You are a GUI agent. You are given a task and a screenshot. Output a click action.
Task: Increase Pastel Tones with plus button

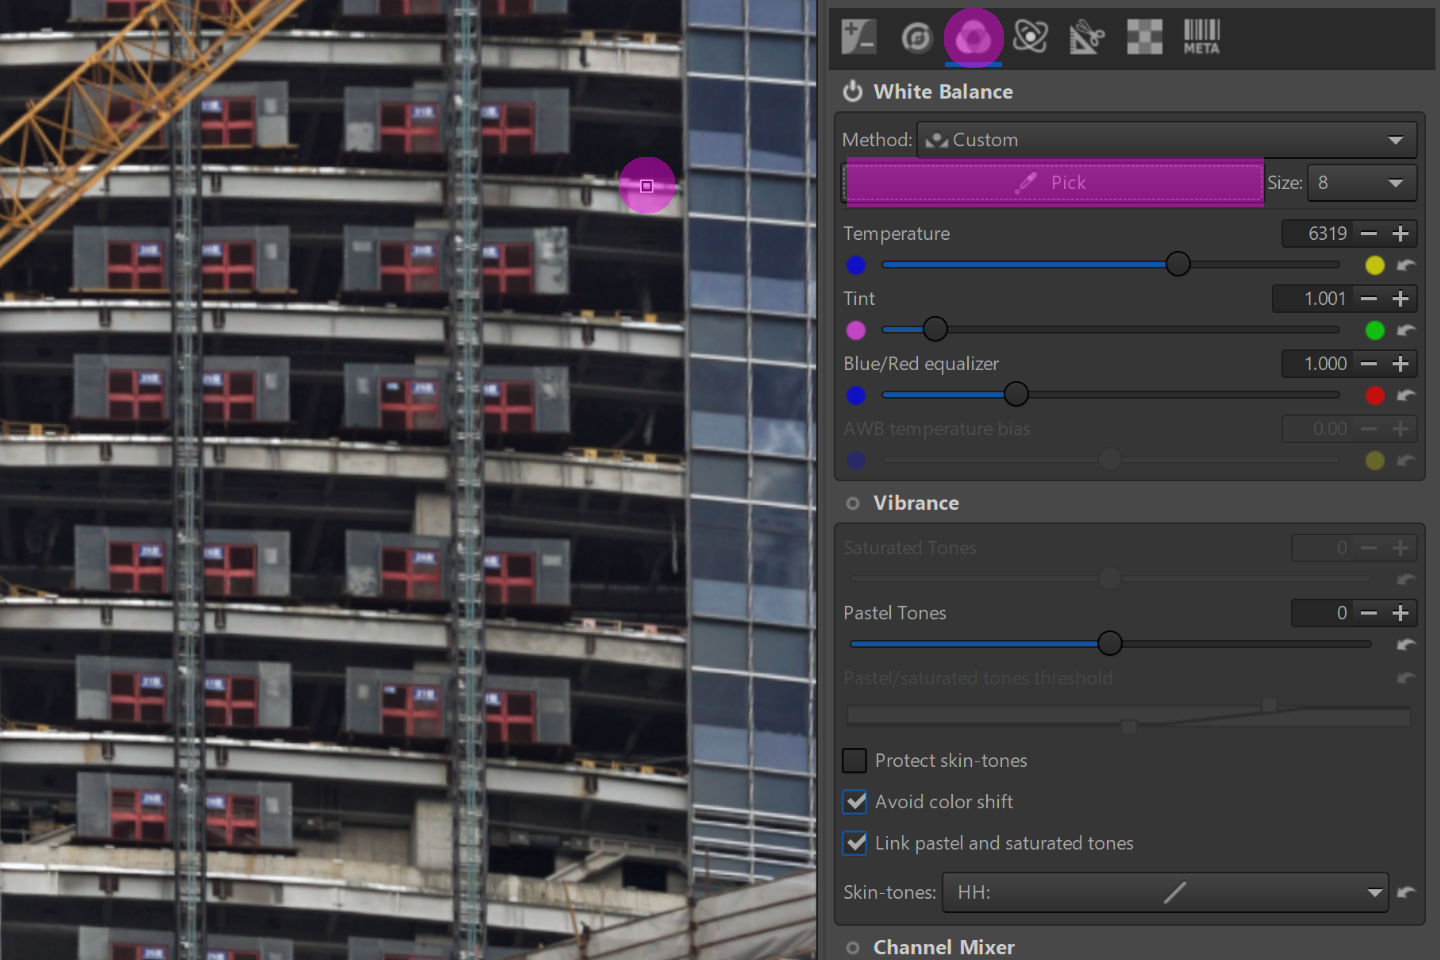pos(1401,612)
